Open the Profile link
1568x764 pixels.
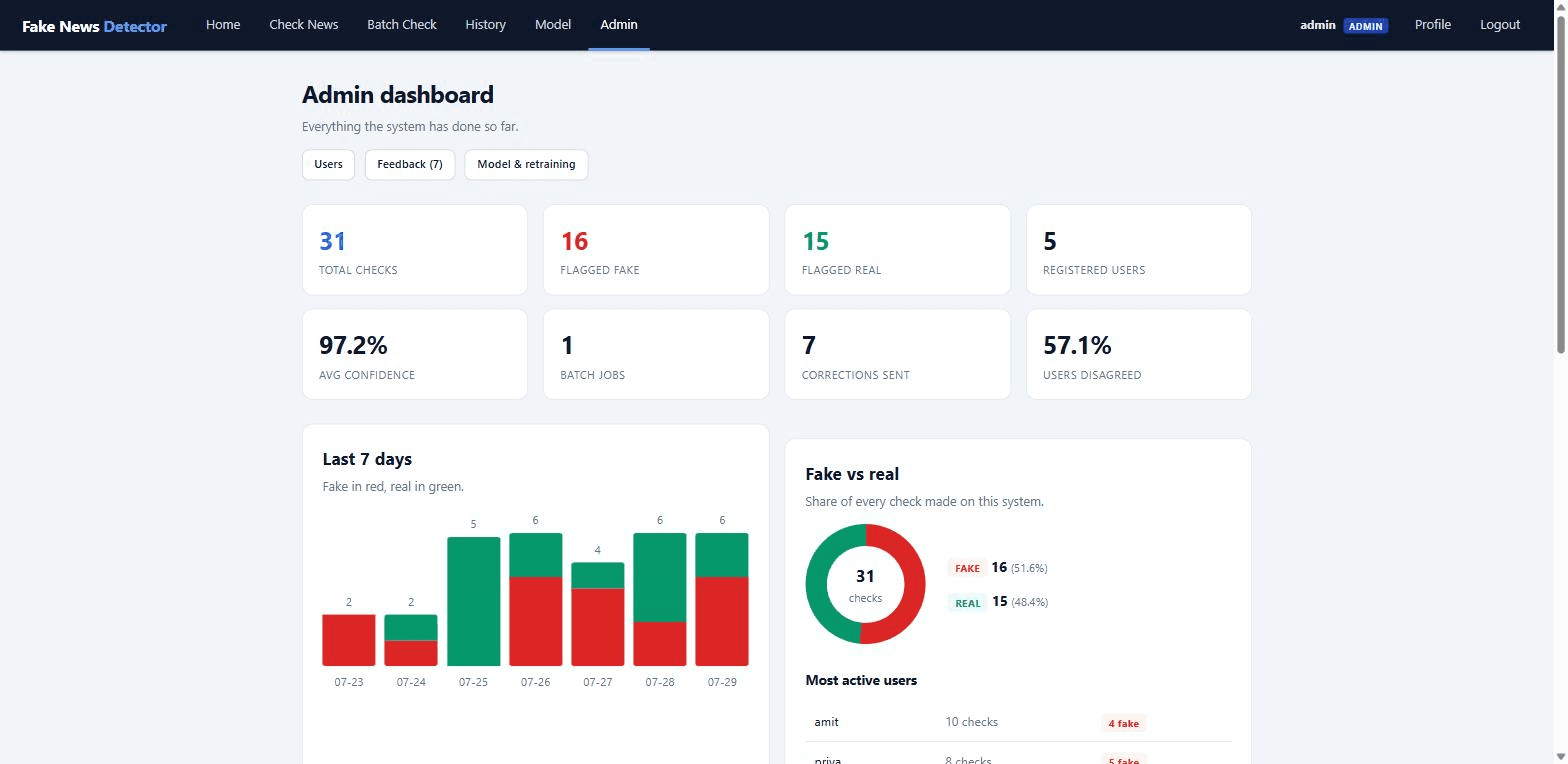point(1433,25)
